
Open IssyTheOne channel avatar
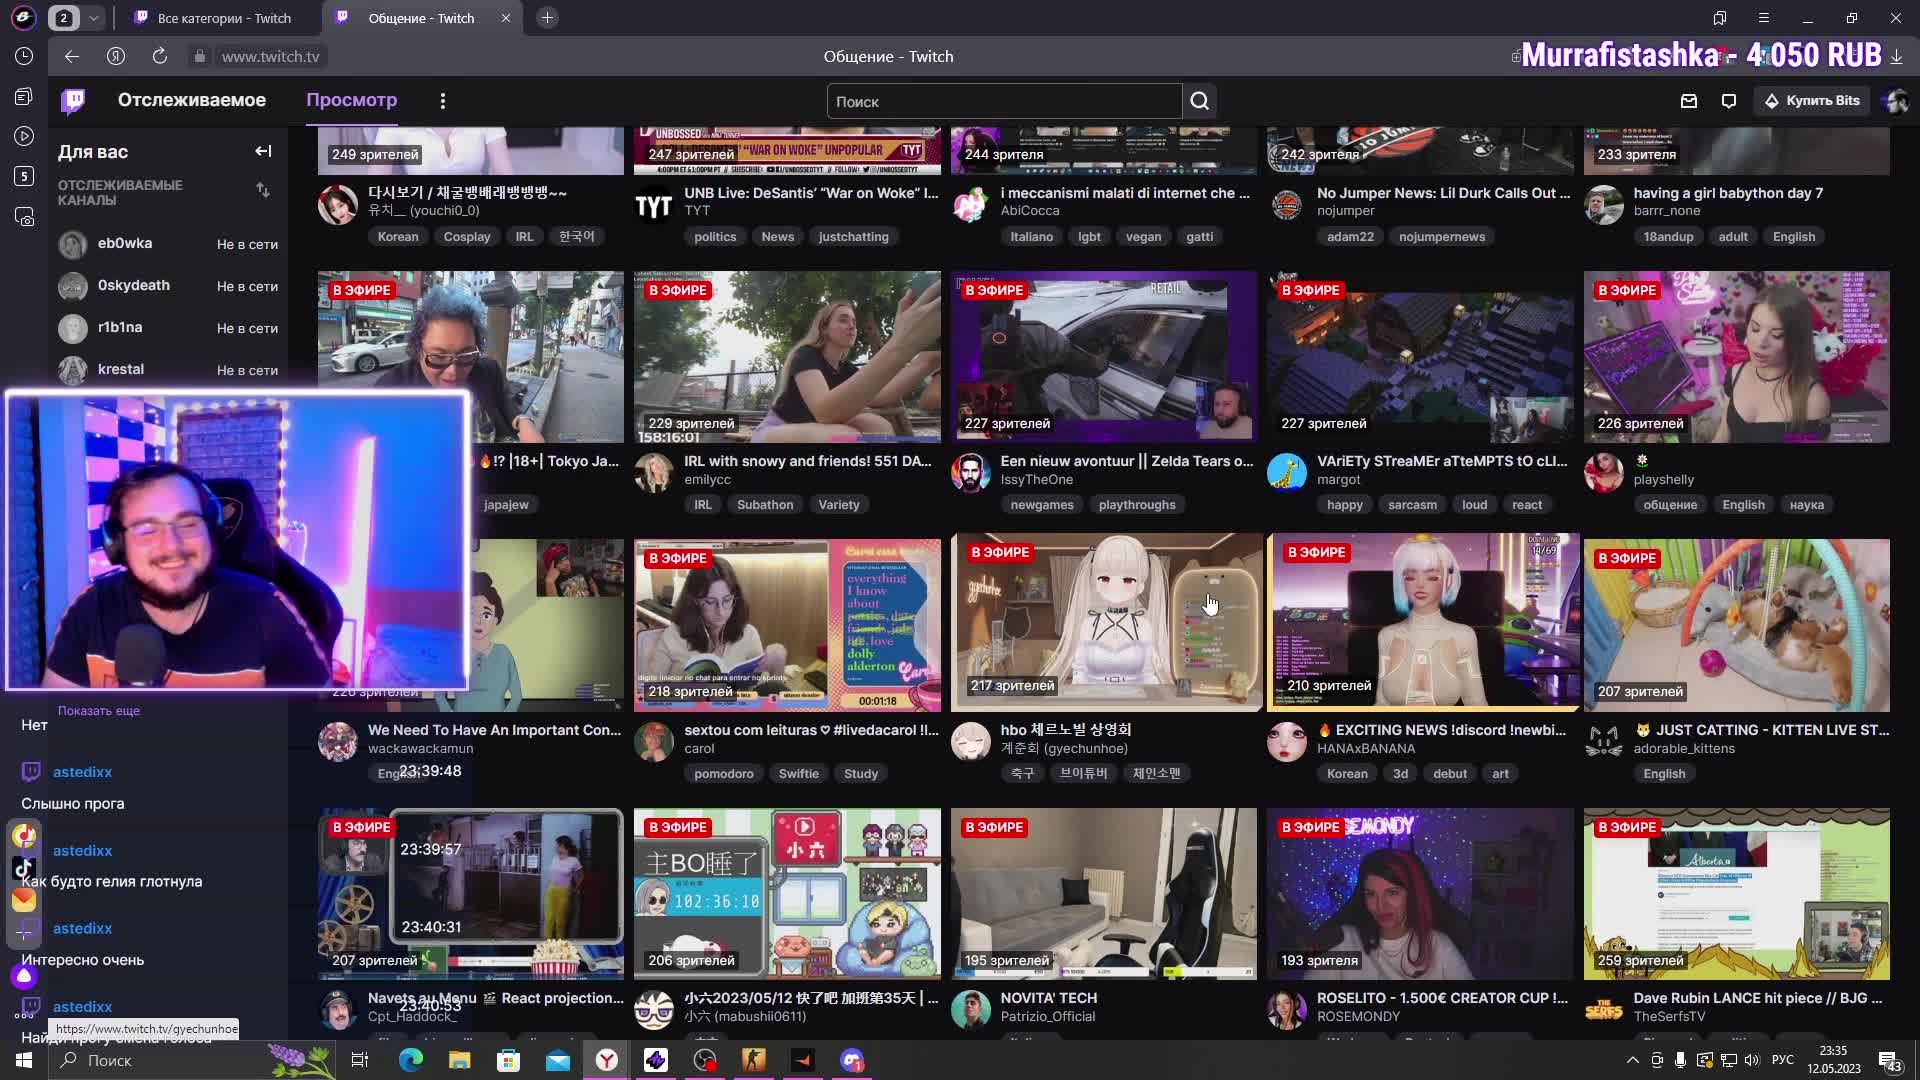(x=970, y=473)
